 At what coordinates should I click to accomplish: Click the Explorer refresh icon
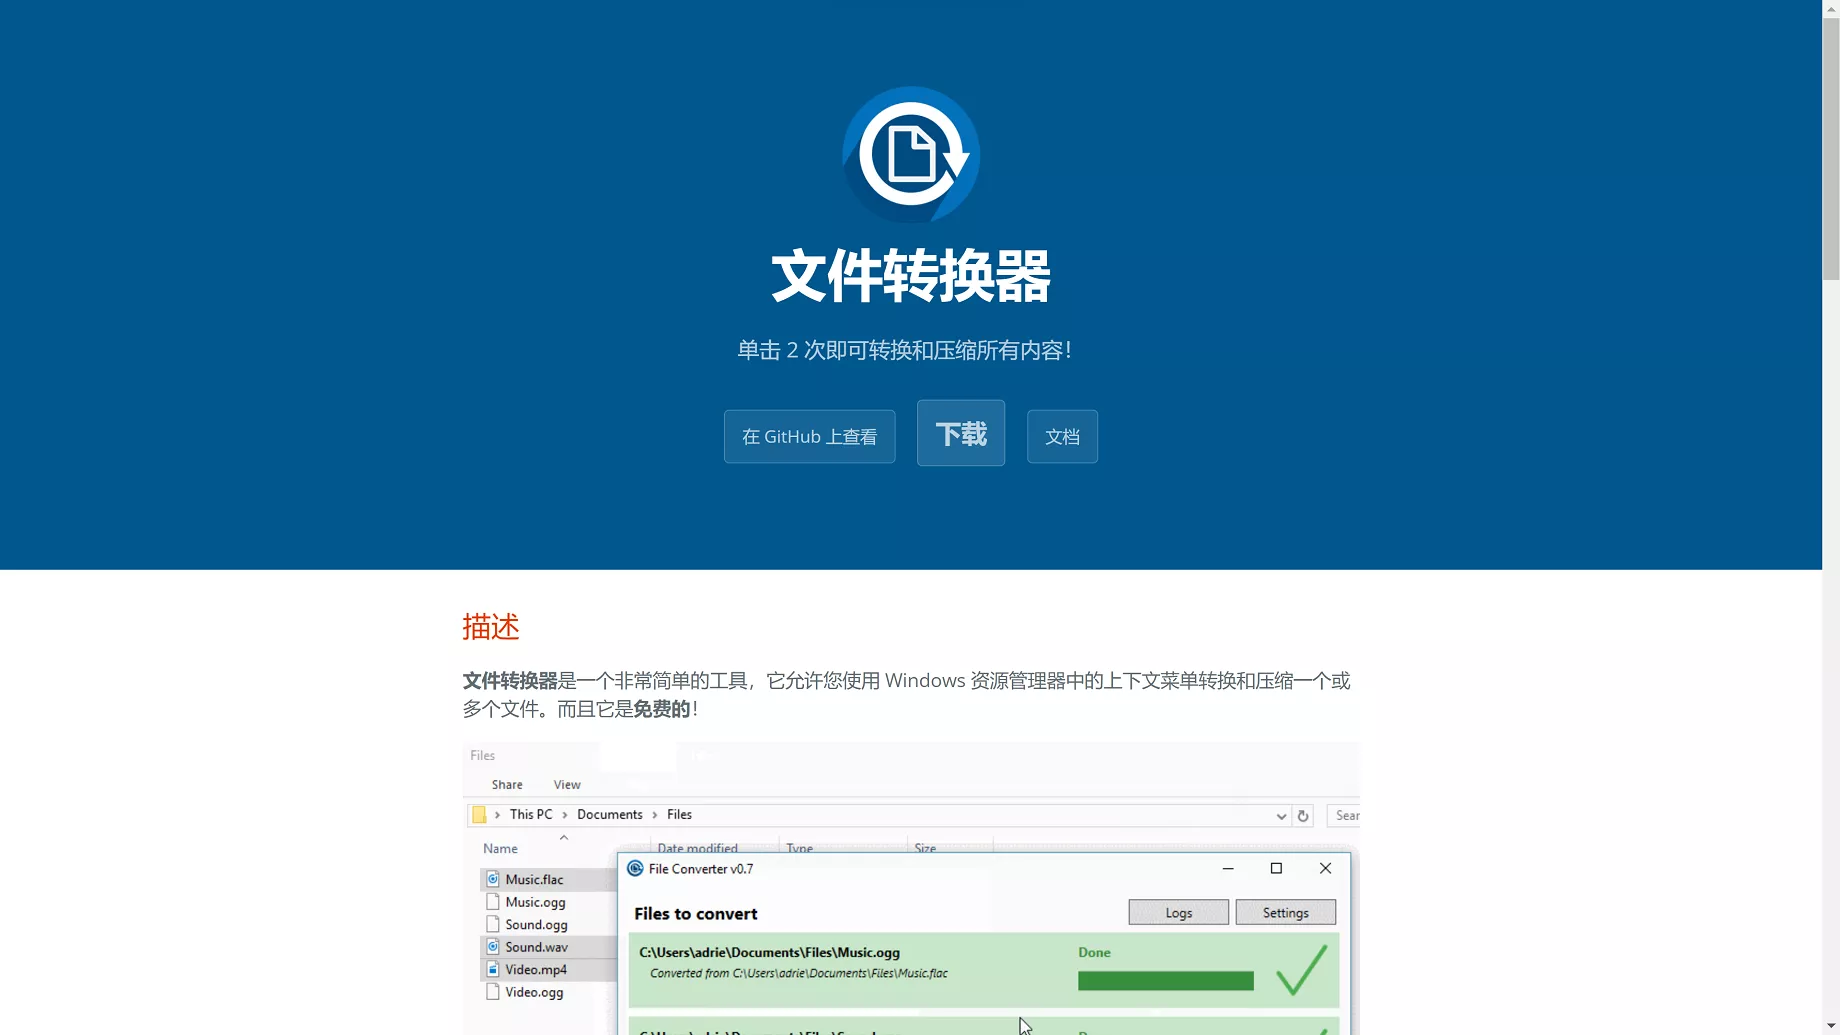point(1303,816)
